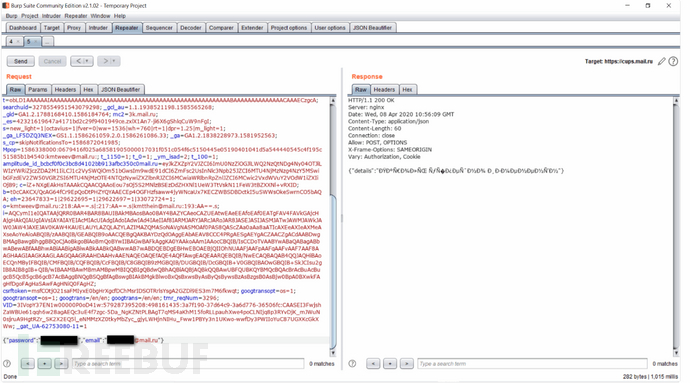Image resolution: width=690 pixels, height=383 pixels.
Task: Click the response JSON body with "details" line
Action: click(x=456, y=171)
